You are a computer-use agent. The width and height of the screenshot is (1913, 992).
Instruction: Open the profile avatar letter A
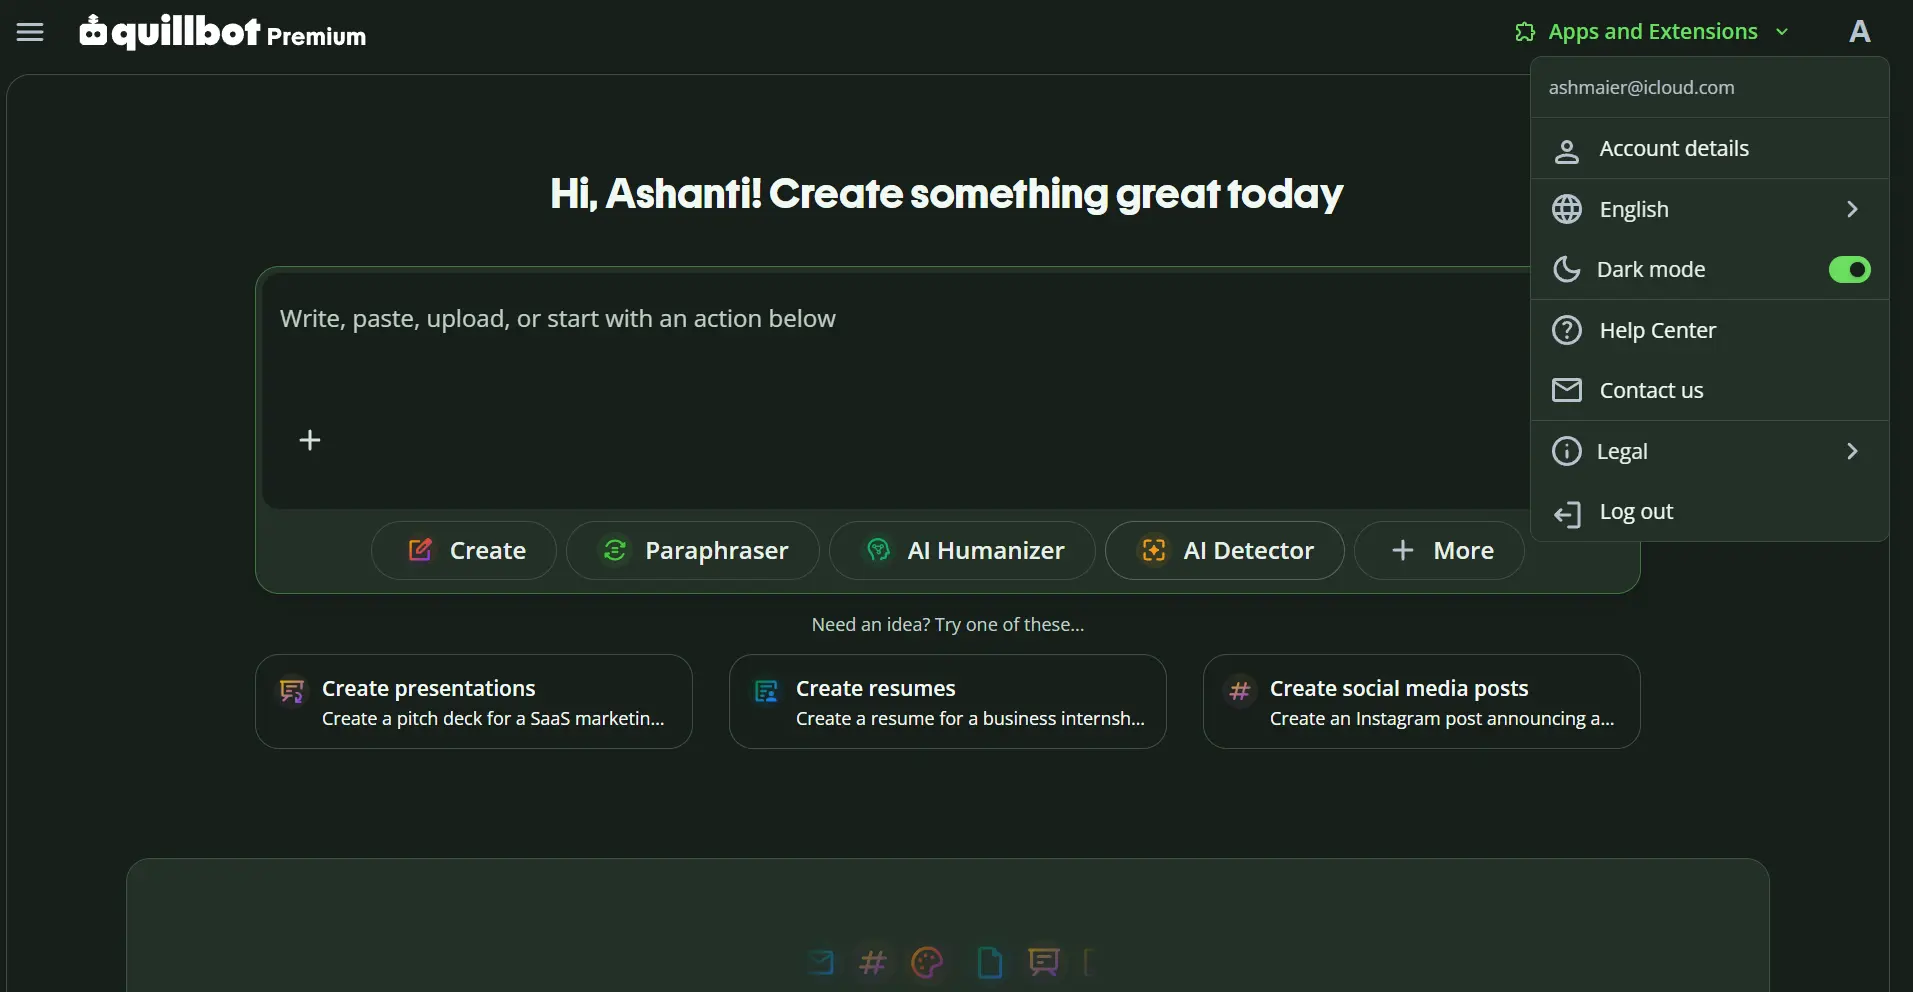(1859, 32)
